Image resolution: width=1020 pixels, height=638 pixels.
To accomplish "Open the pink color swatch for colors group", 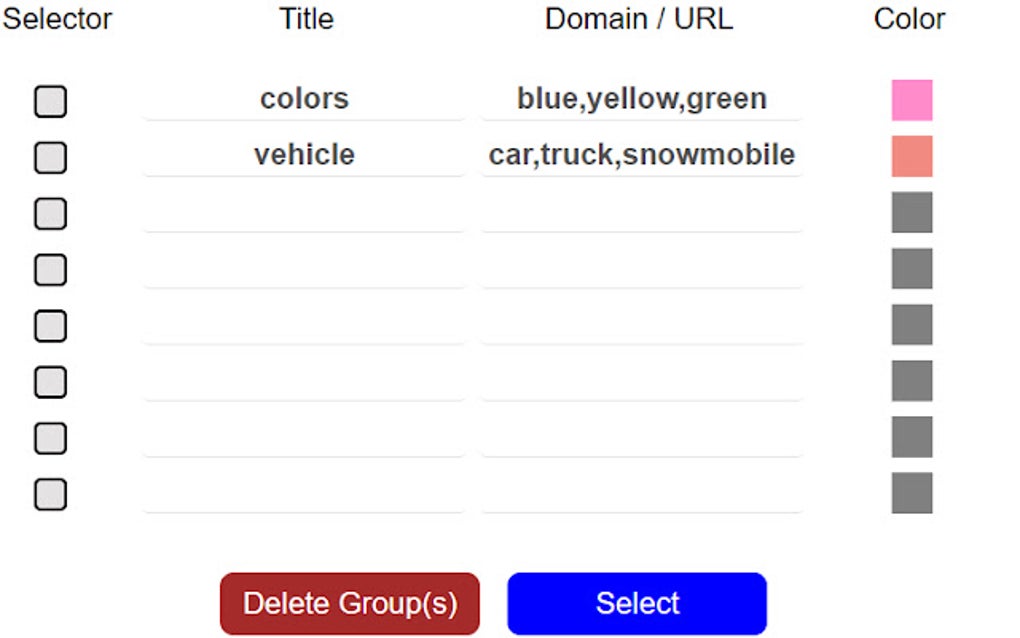I will pos(910,100).
